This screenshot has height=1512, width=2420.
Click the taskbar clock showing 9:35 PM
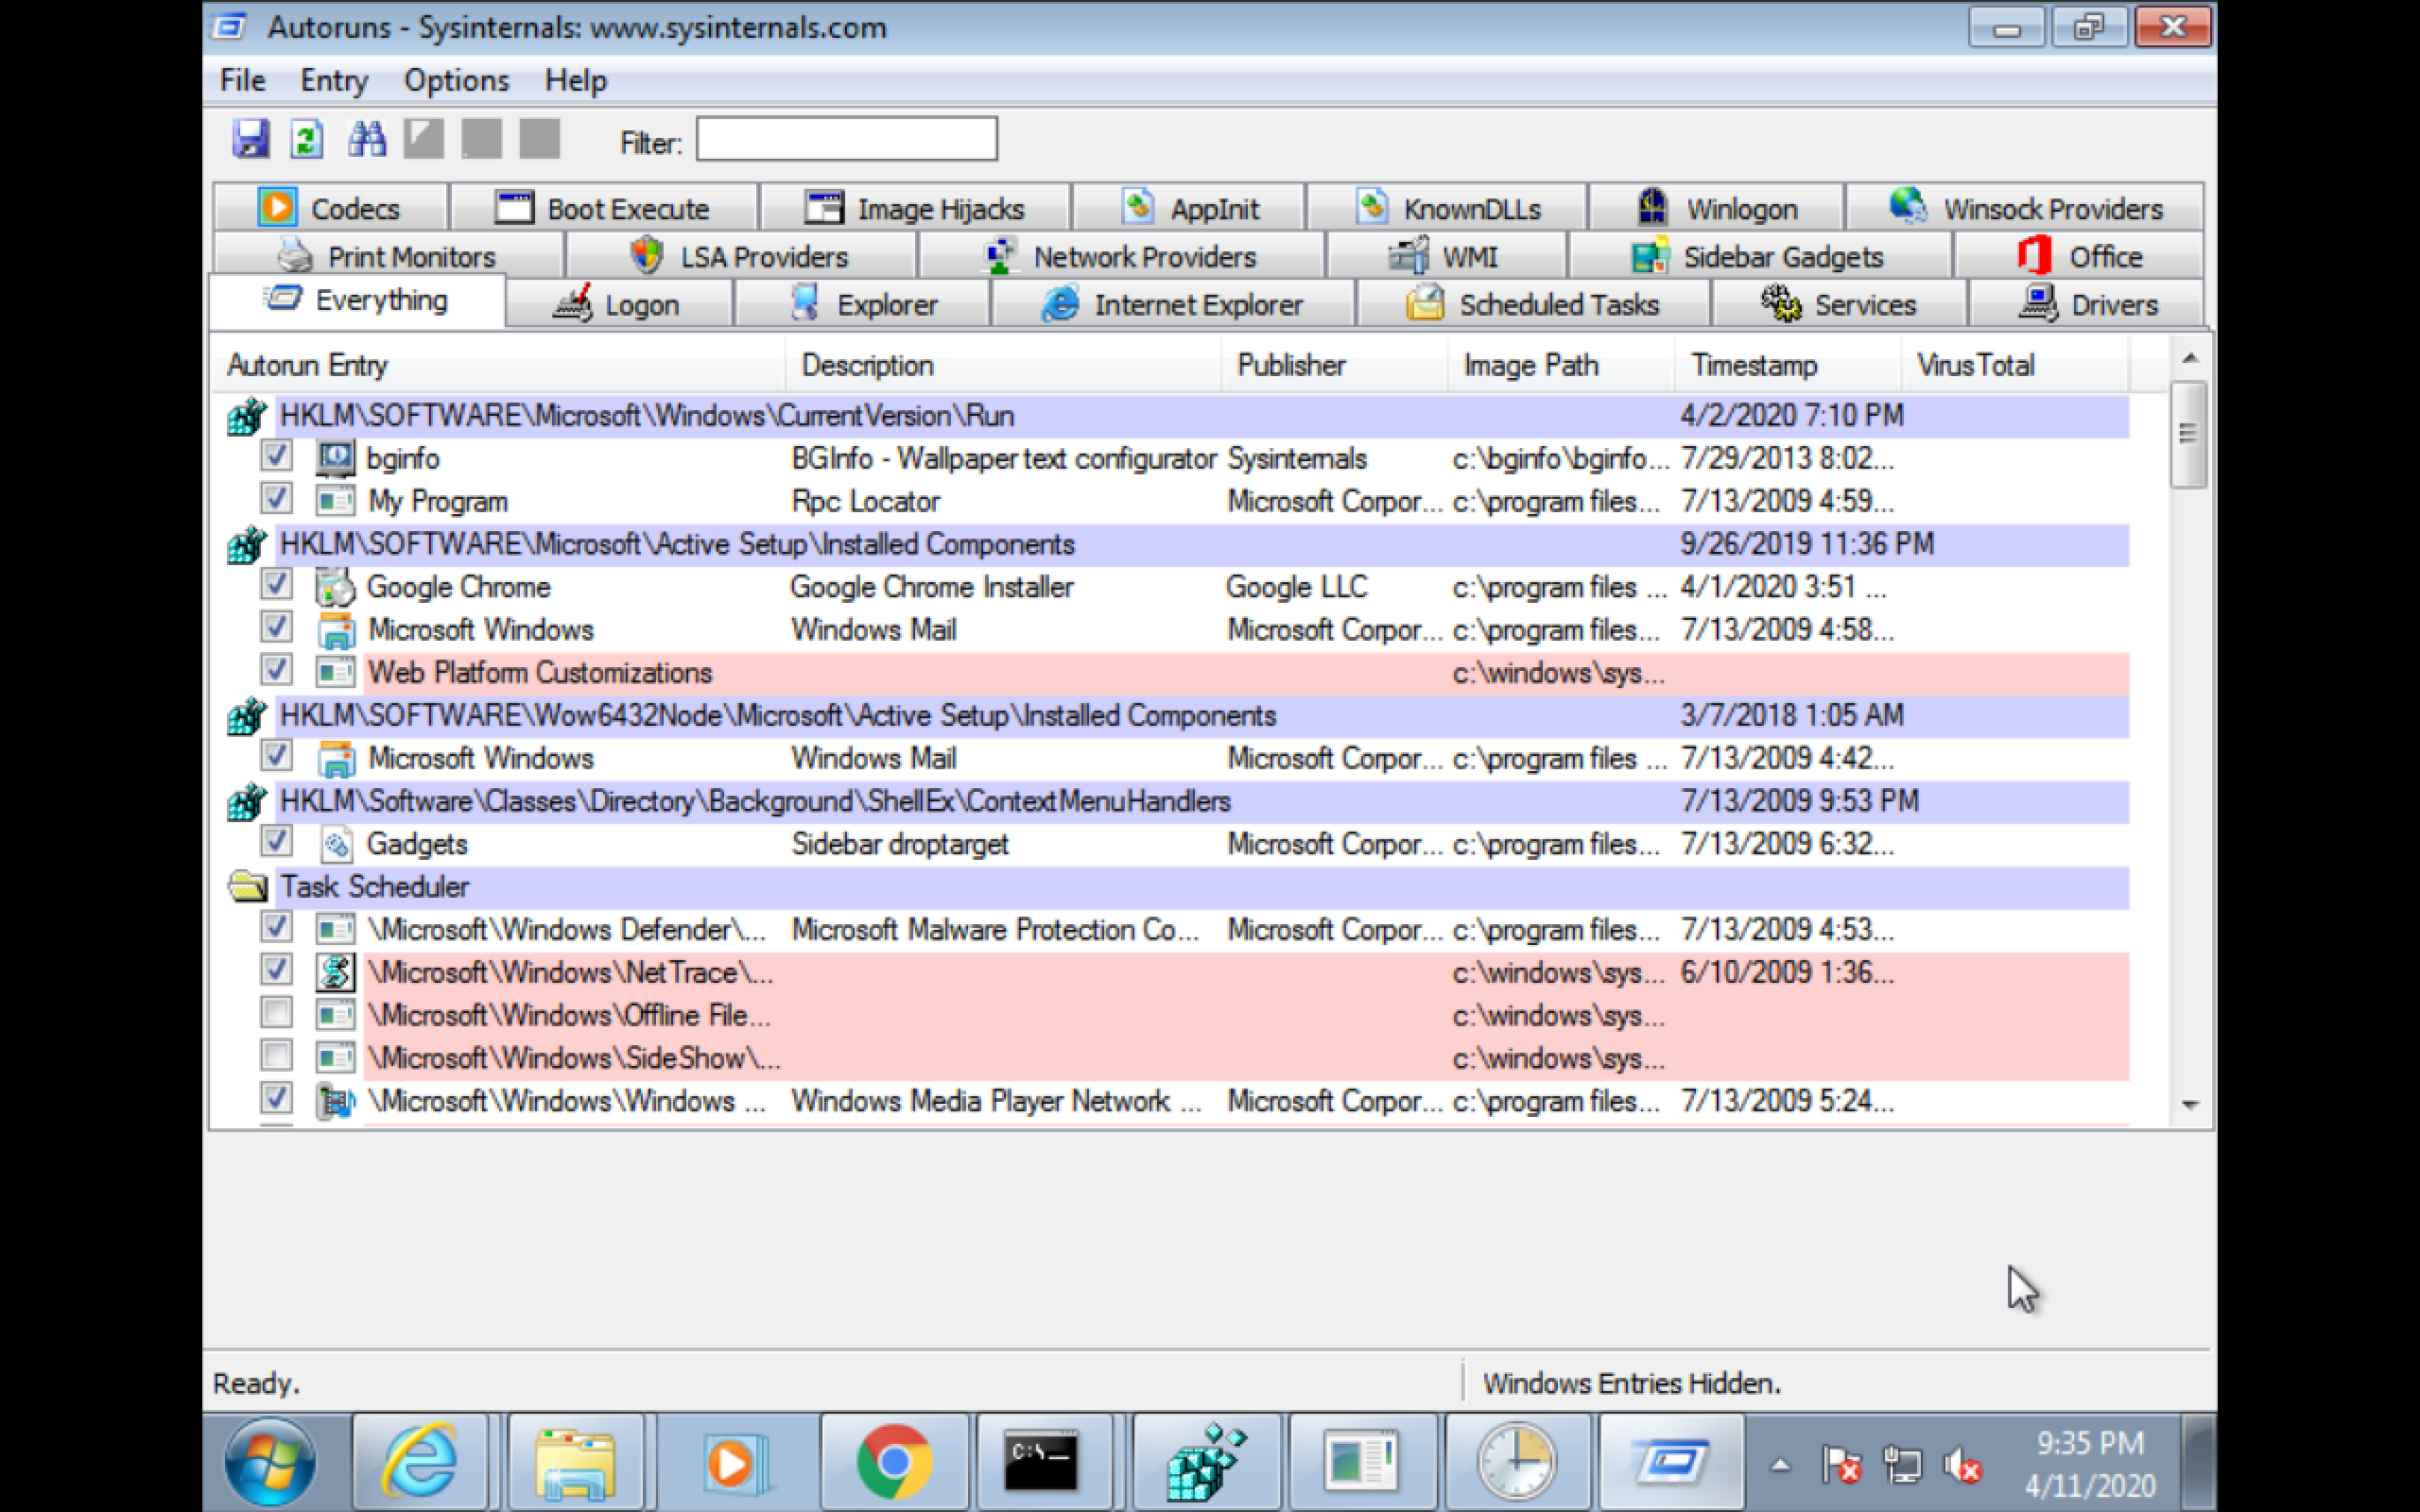[x=2090, y=1464]
